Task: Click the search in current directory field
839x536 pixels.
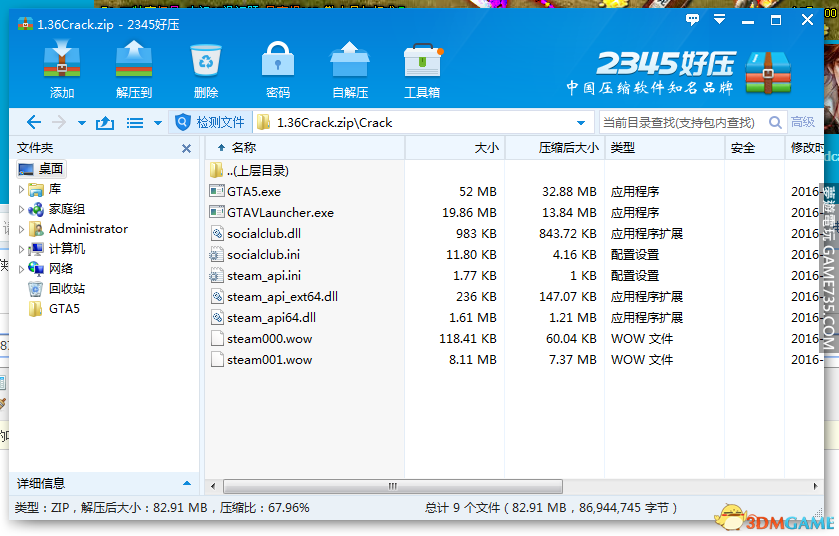Action: pyautogui.click(x=680, y=123)
